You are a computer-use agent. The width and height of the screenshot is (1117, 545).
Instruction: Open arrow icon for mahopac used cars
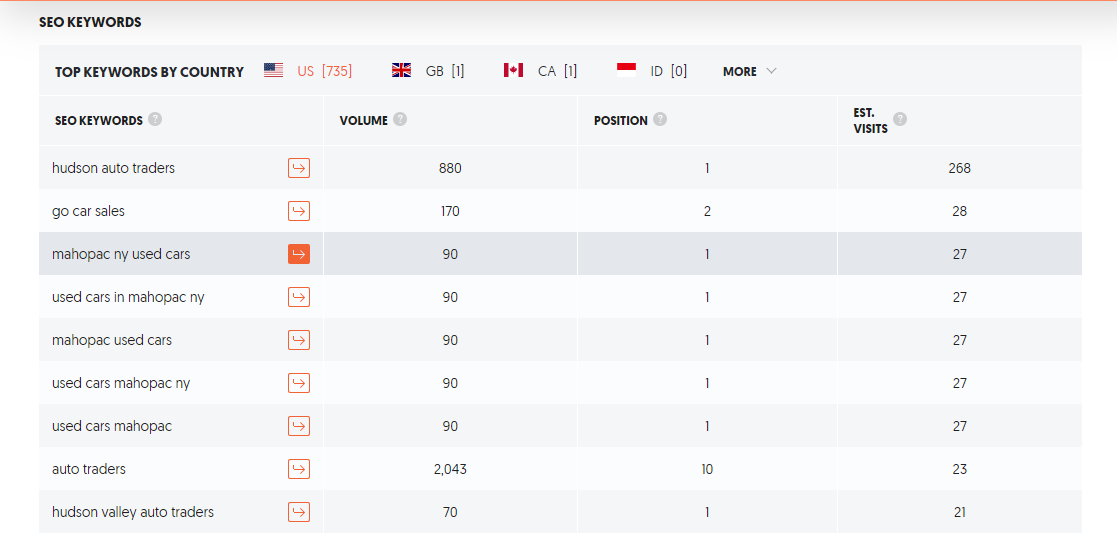pos(299,340)
